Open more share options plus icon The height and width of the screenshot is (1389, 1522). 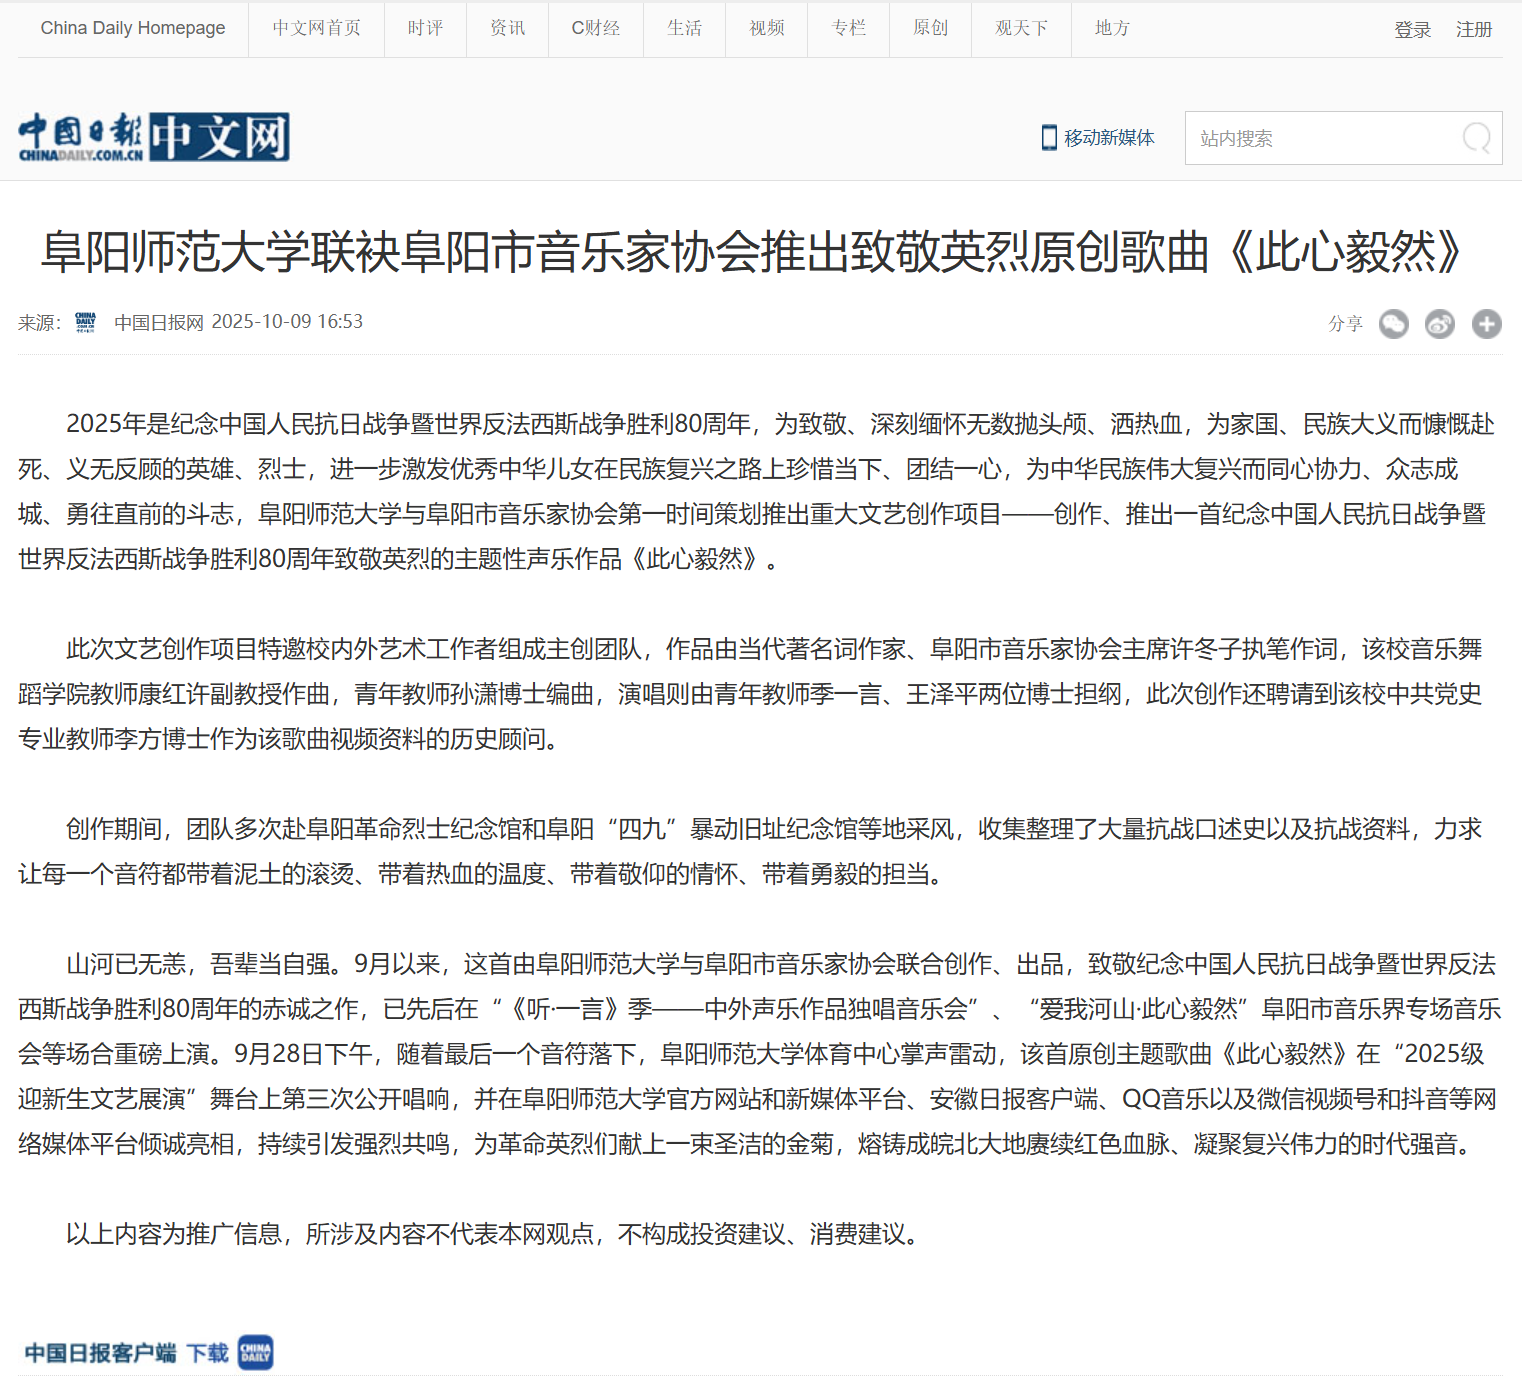tap(1486, 324)
